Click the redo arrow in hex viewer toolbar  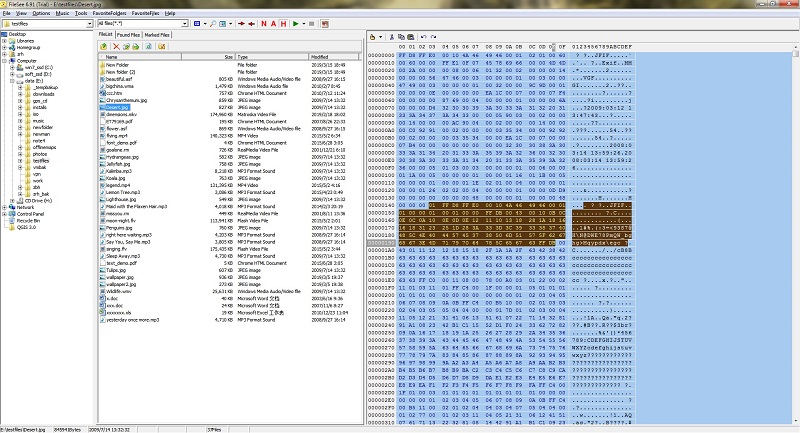click(434, 37)
